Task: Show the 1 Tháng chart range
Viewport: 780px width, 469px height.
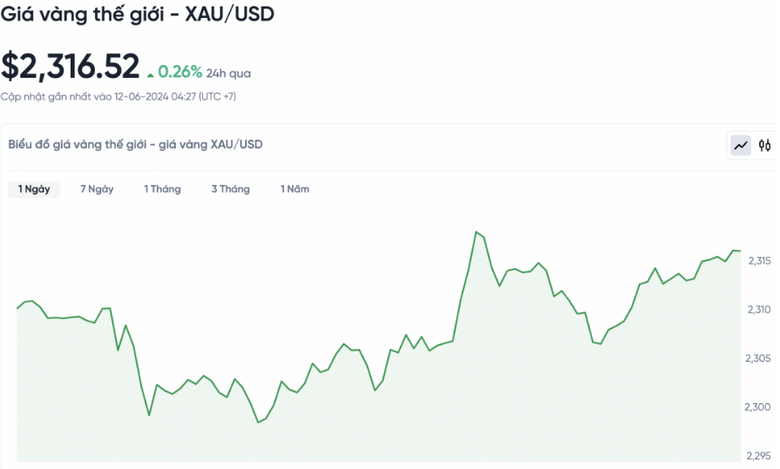Action: coord(162,189)
